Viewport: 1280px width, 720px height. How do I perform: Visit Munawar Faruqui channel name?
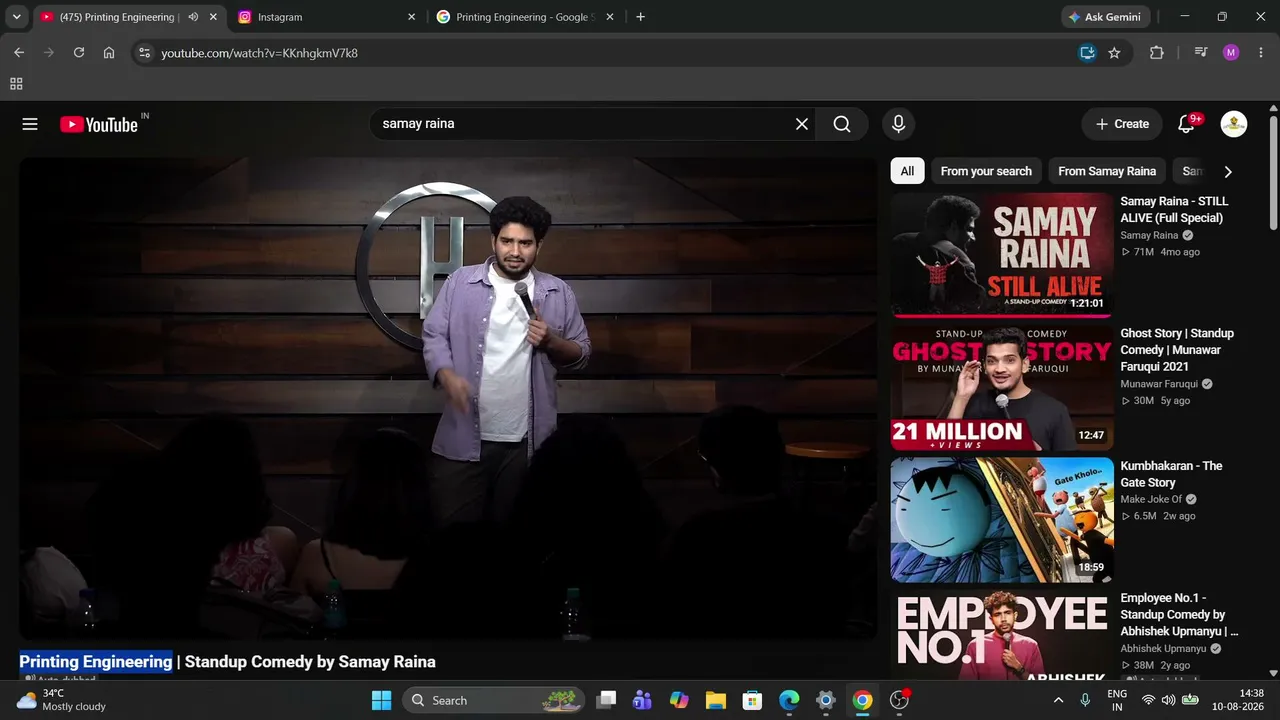pyautogui.click(x=1159, y=384)
